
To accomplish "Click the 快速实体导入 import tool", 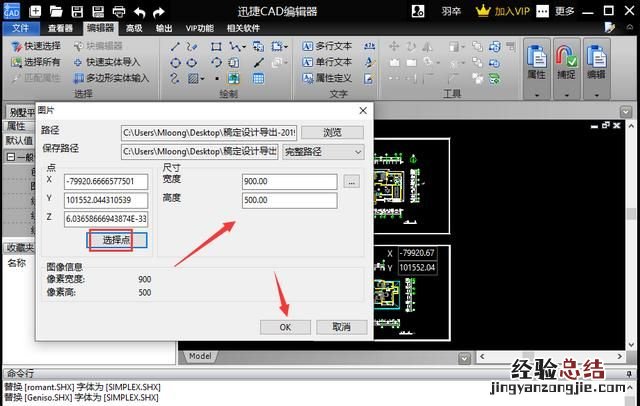I will [110, 62].
